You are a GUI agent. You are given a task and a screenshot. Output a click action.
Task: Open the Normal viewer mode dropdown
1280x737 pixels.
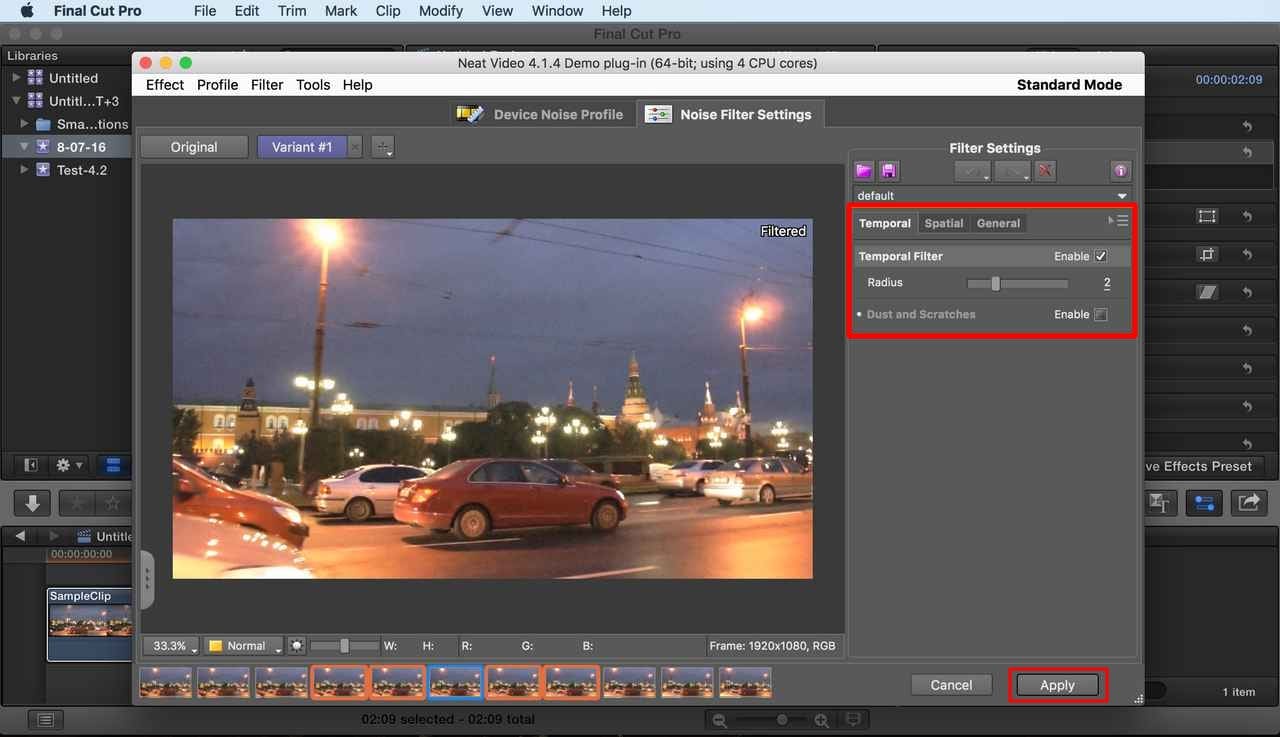(x=244, y=646)
